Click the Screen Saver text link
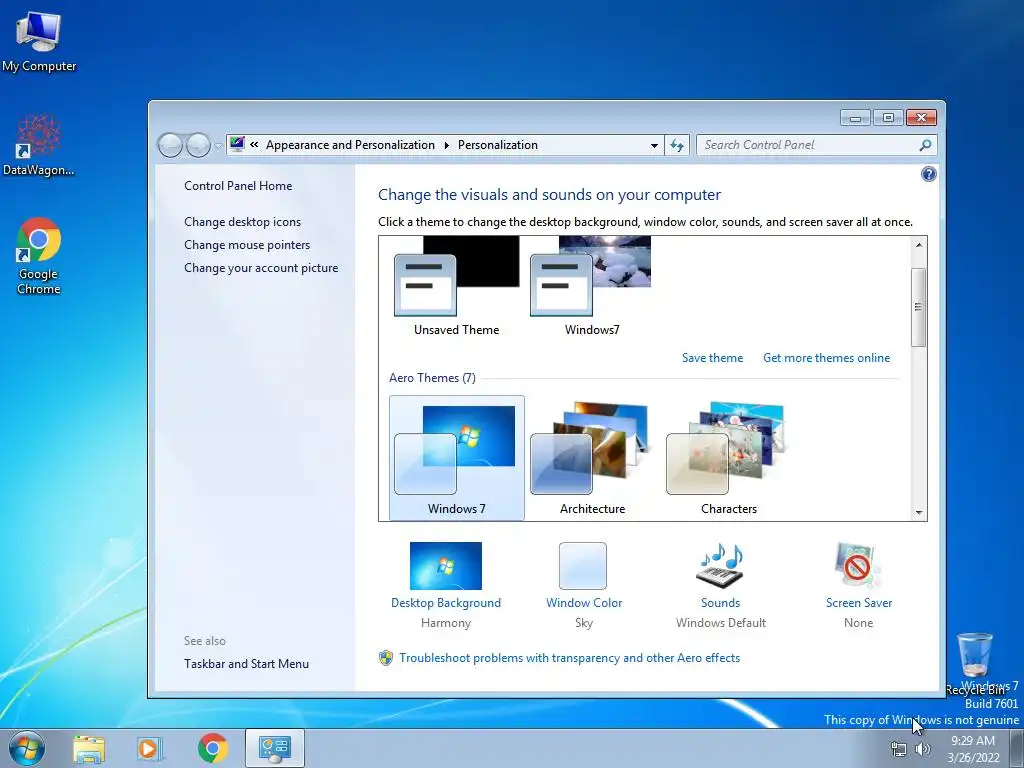 [x=859, y=603]
